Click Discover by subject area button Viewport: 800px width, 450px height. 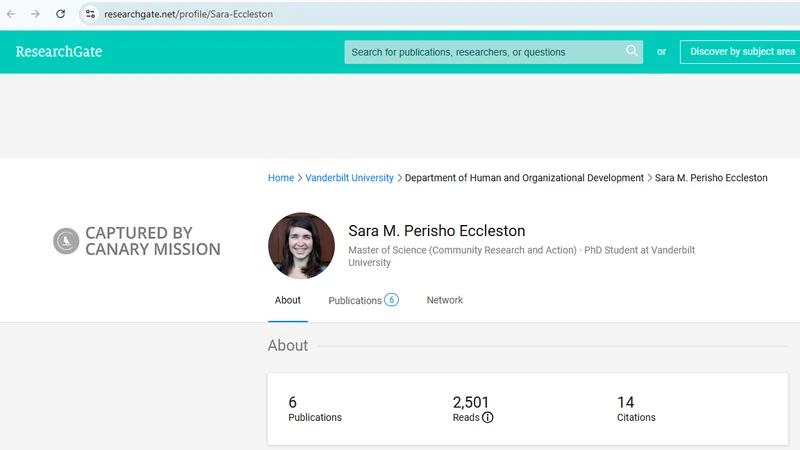coord(740,52)
